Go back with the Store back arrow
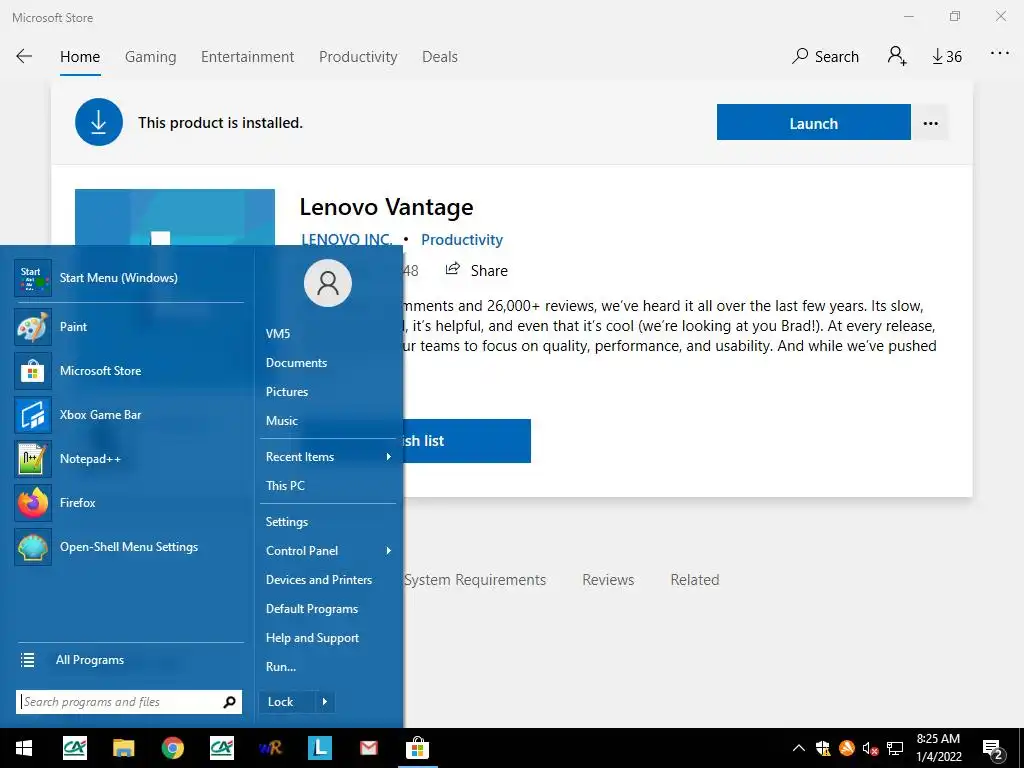 click(24, 56)
